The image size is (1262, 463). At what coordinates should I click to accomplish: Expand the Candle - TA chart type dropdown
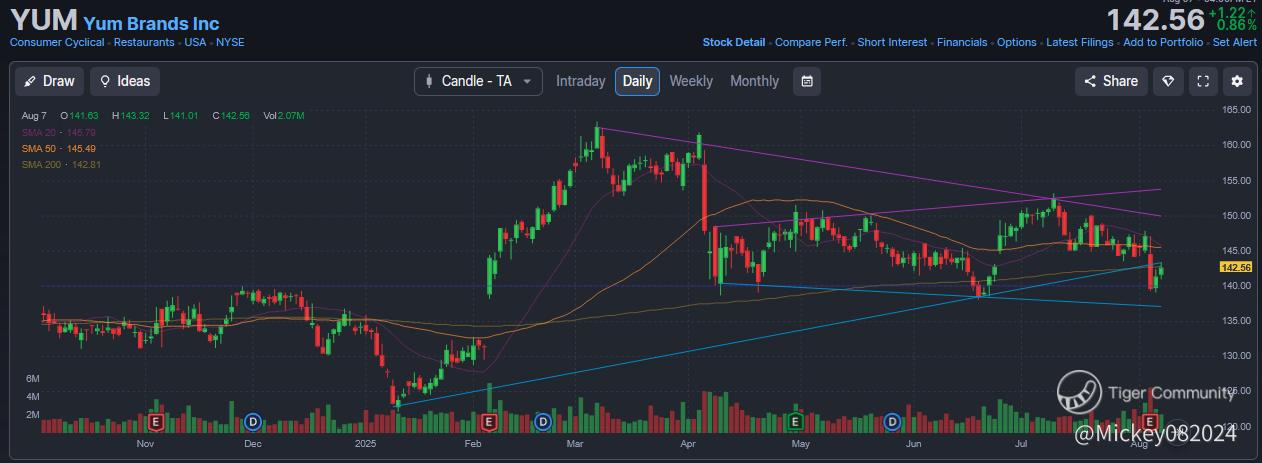pyautogui.click(x=478, y=81)
